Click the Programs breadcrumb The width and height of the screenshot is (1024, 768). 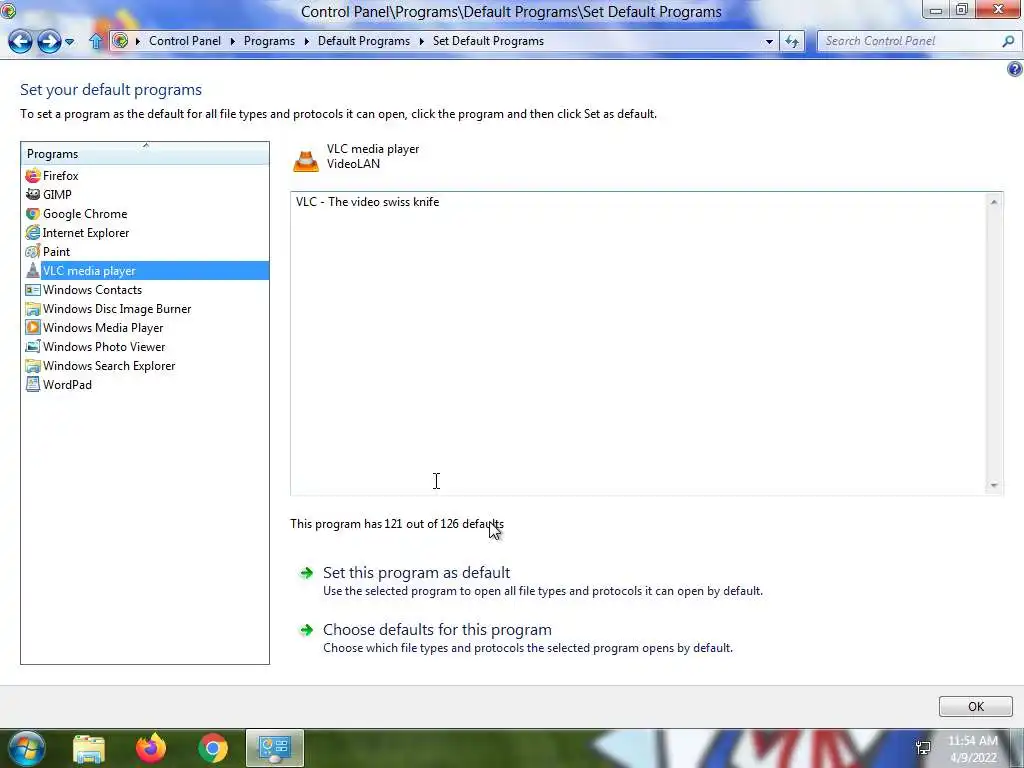[x=269, y=41]
